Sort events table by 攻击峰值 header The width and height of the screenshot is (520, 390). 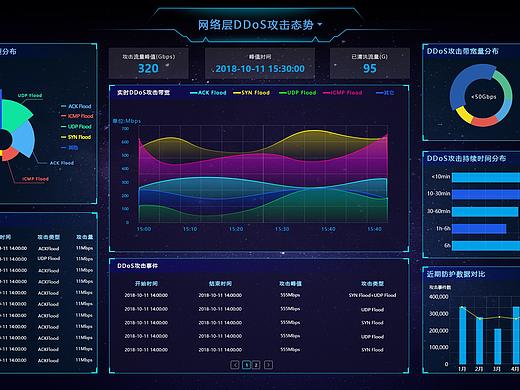(290, 284)
